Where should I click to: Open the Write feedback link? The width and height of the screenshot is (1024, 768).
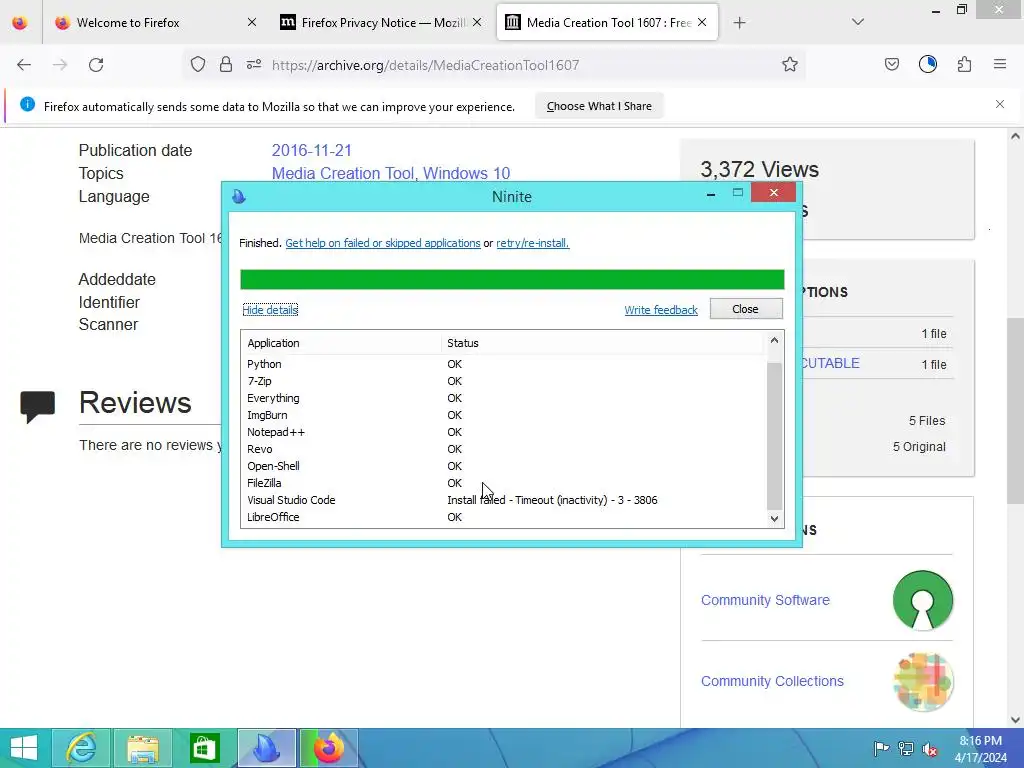661,310
